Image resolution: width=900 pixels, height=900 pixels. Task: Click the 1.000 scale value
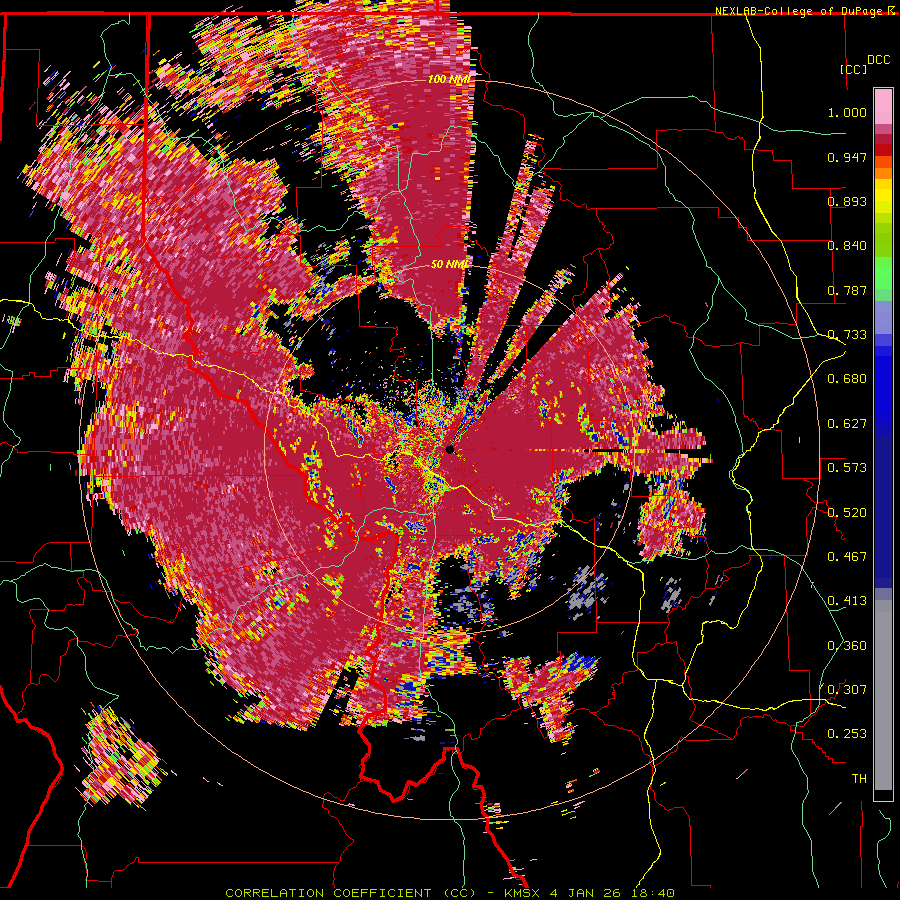point(847,112)
